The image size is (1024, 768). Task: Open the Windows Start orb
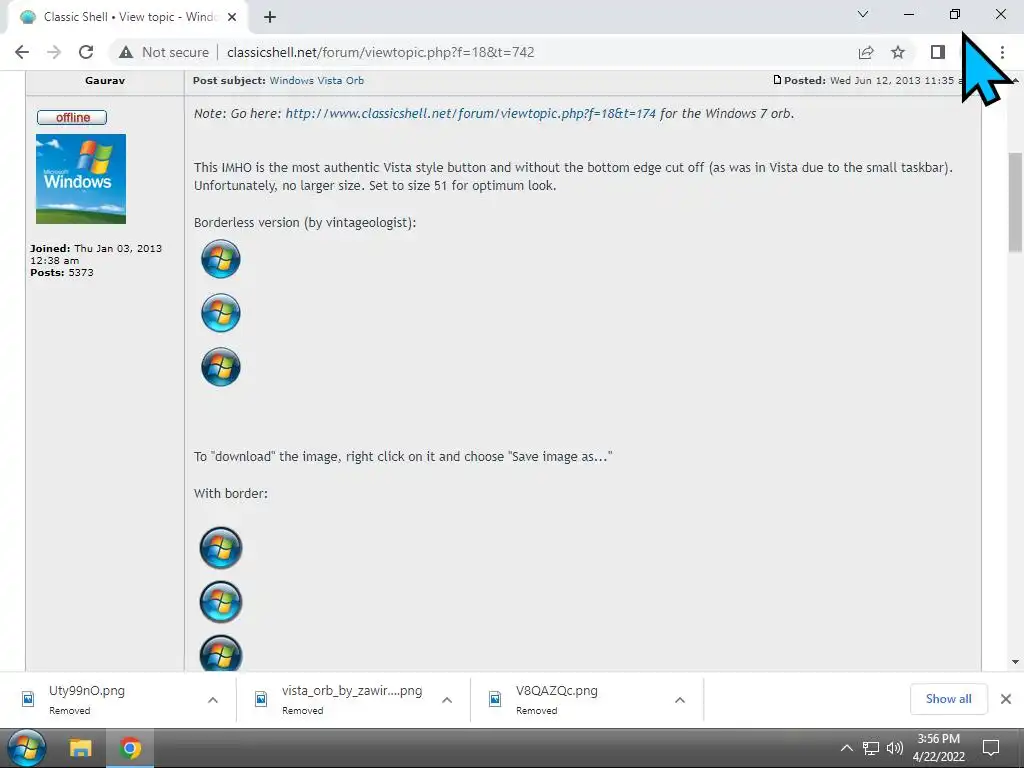[27, 748]
